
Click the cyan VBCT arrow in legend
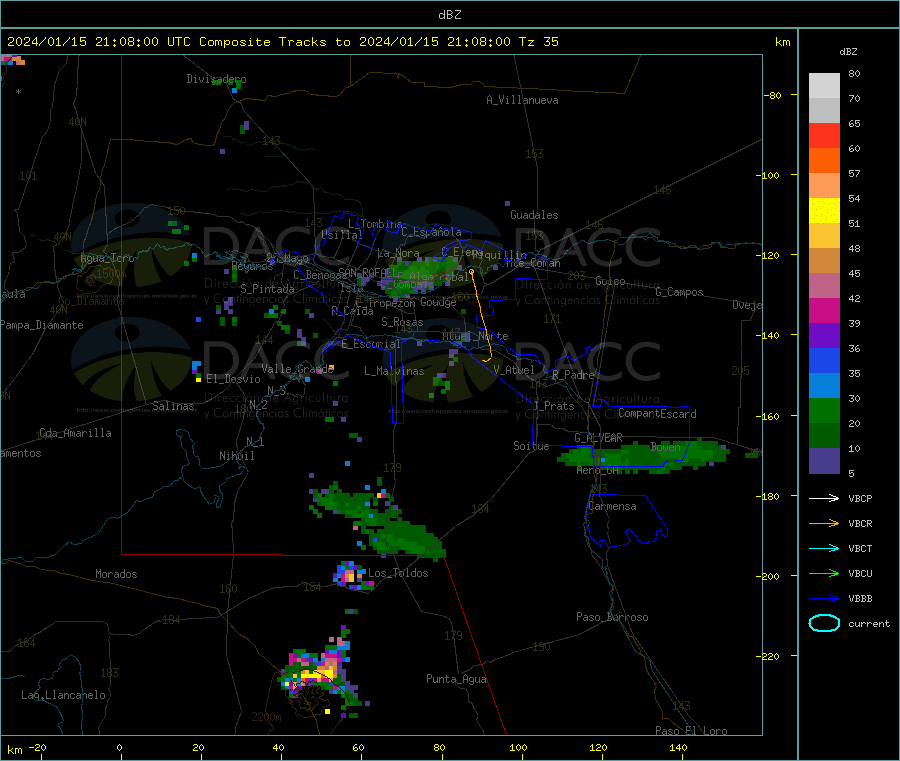[x=824, y=549]
